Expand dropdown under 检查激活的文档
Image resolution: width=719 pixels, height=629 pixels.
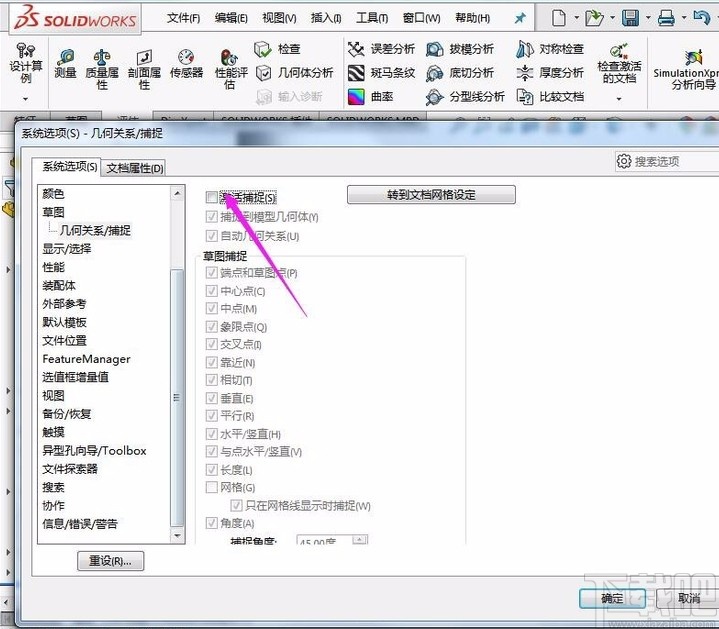tap(619, 99)
